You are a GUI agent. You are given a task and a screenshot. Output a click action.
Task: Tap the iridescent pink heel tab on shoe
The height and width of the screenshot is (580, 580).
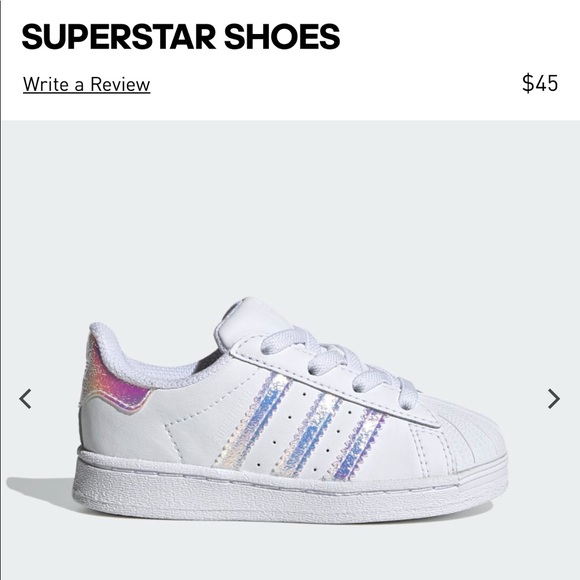(x=115, y=377)
